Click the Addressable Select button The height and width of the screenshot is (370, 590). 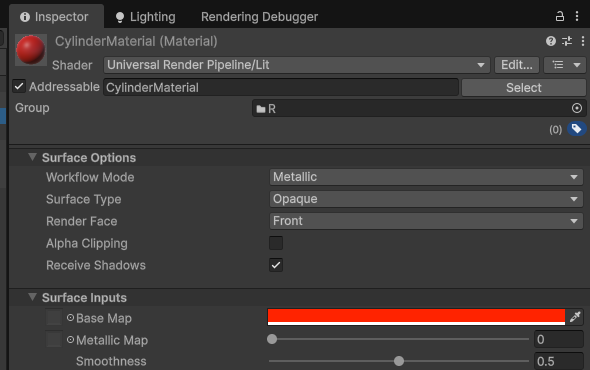tap(523, 88)
